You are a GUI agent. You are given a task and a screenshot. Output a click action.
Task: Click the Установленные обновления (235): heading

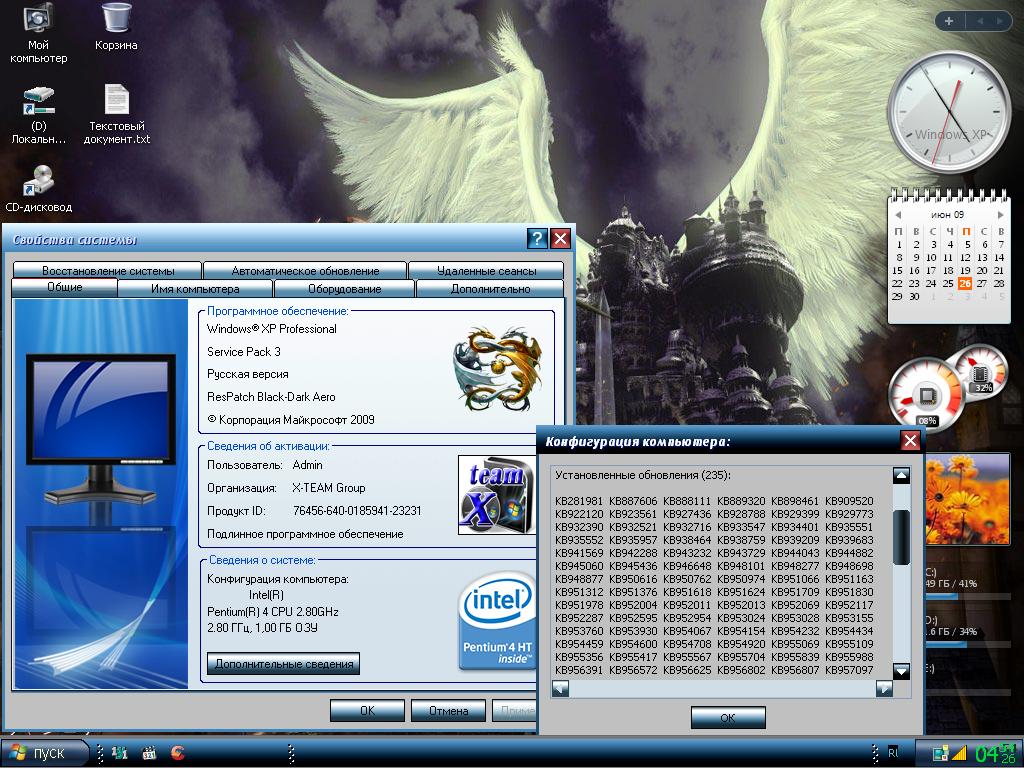(x=643, y=475)
